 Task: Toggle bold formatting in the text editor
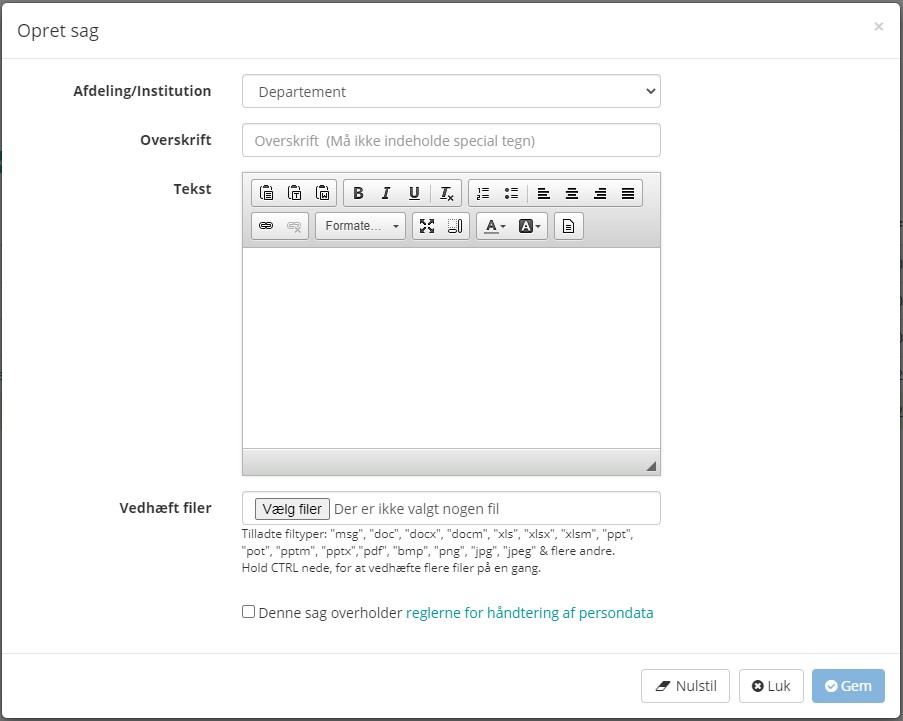point(358,194)
